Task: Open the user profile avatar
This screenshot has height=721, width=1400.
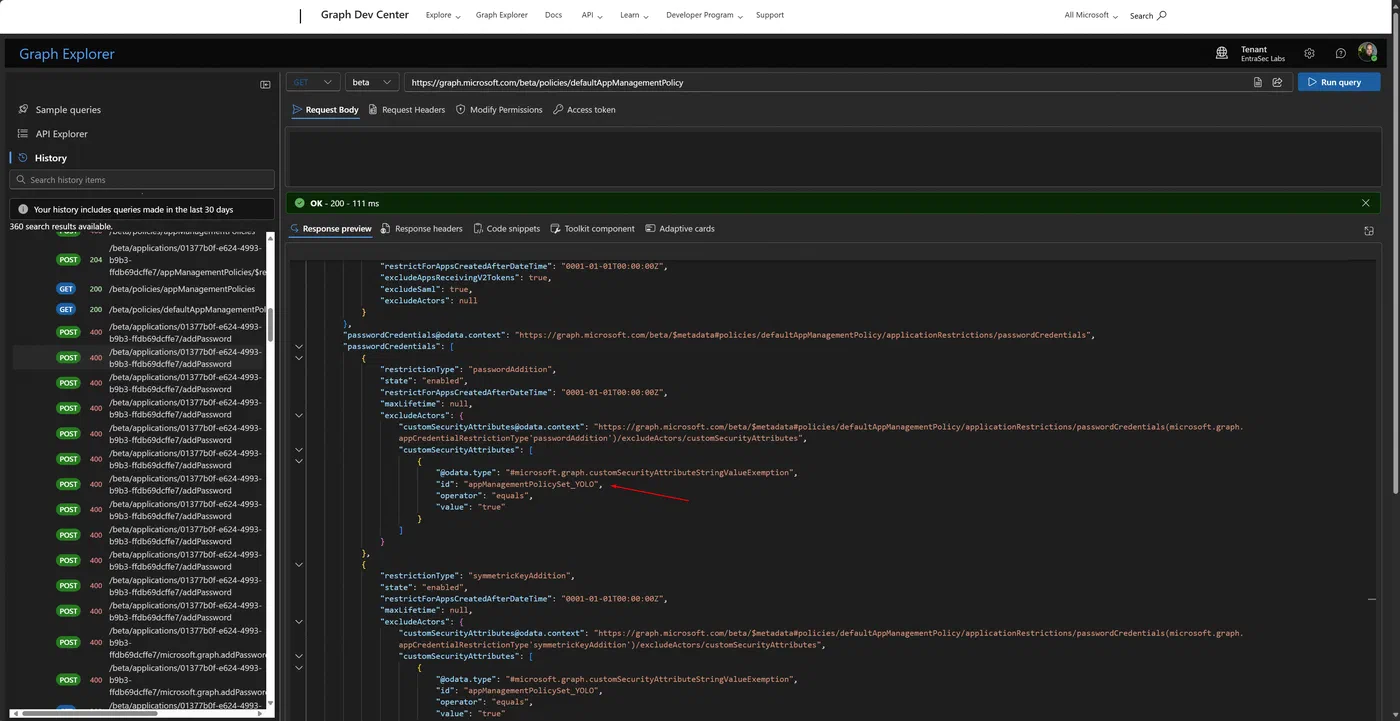Action: [x=1367, y=53]
